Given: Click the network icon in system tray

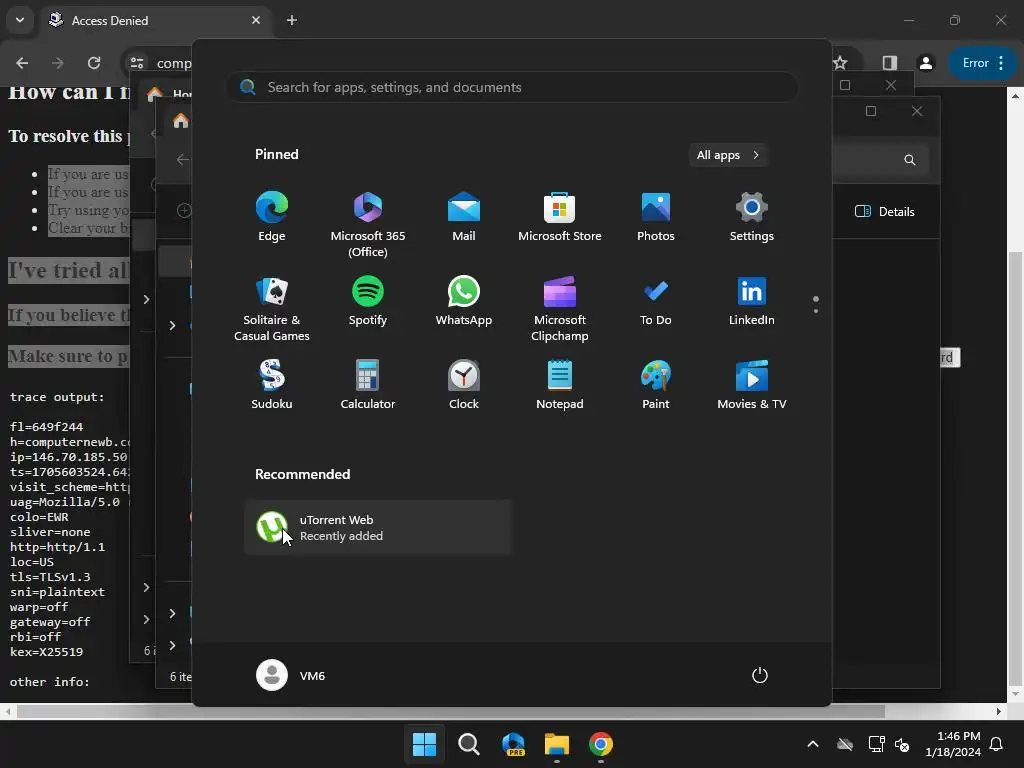Looking at the screenshot, I should (x=876, y=744).
